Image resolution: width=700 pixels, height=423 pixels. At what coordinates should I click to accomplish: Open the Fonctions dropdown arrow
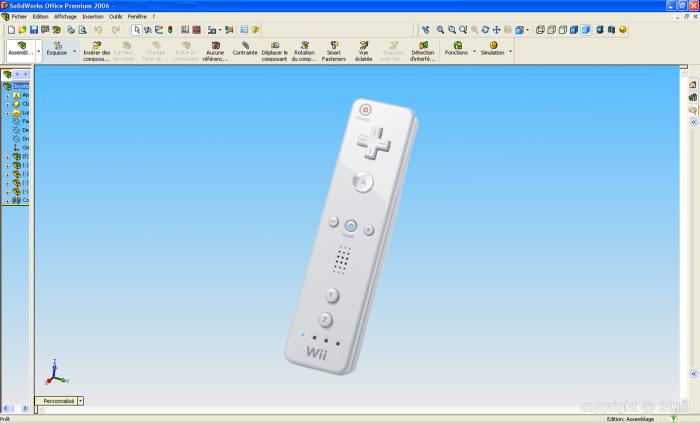(x=474, y=51)
